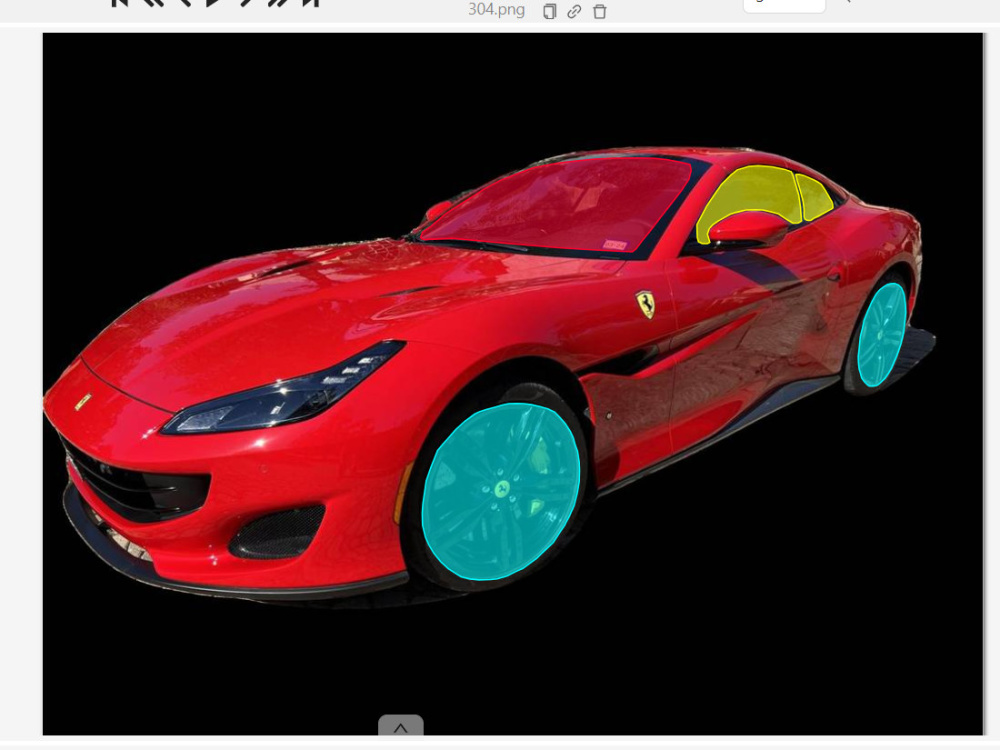Delete the current frame with trash icon
Viewport: 1000px width, 750px height.
pos(599,11)
